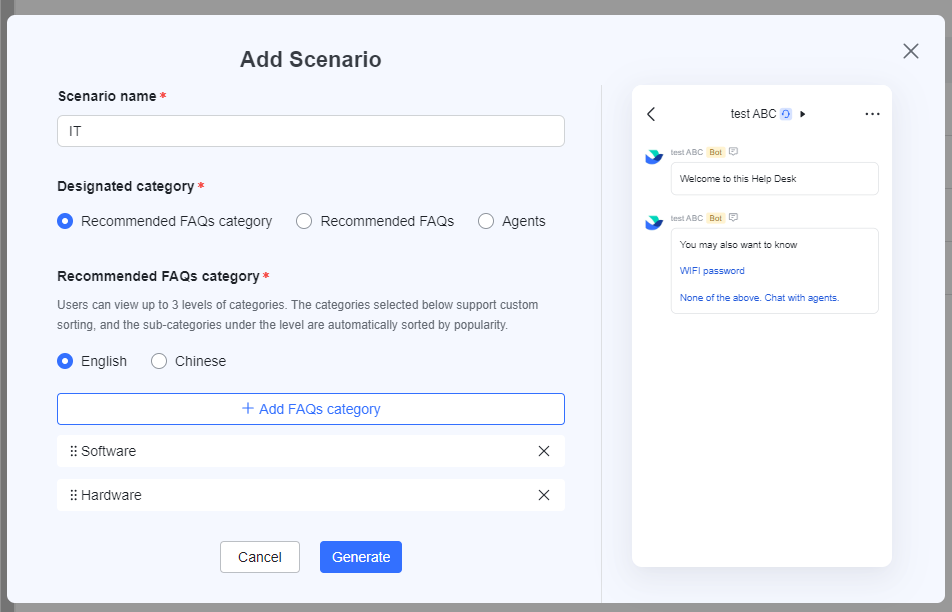Click comment icon above welcome message

pyautogui.click(x=733, y=152)
